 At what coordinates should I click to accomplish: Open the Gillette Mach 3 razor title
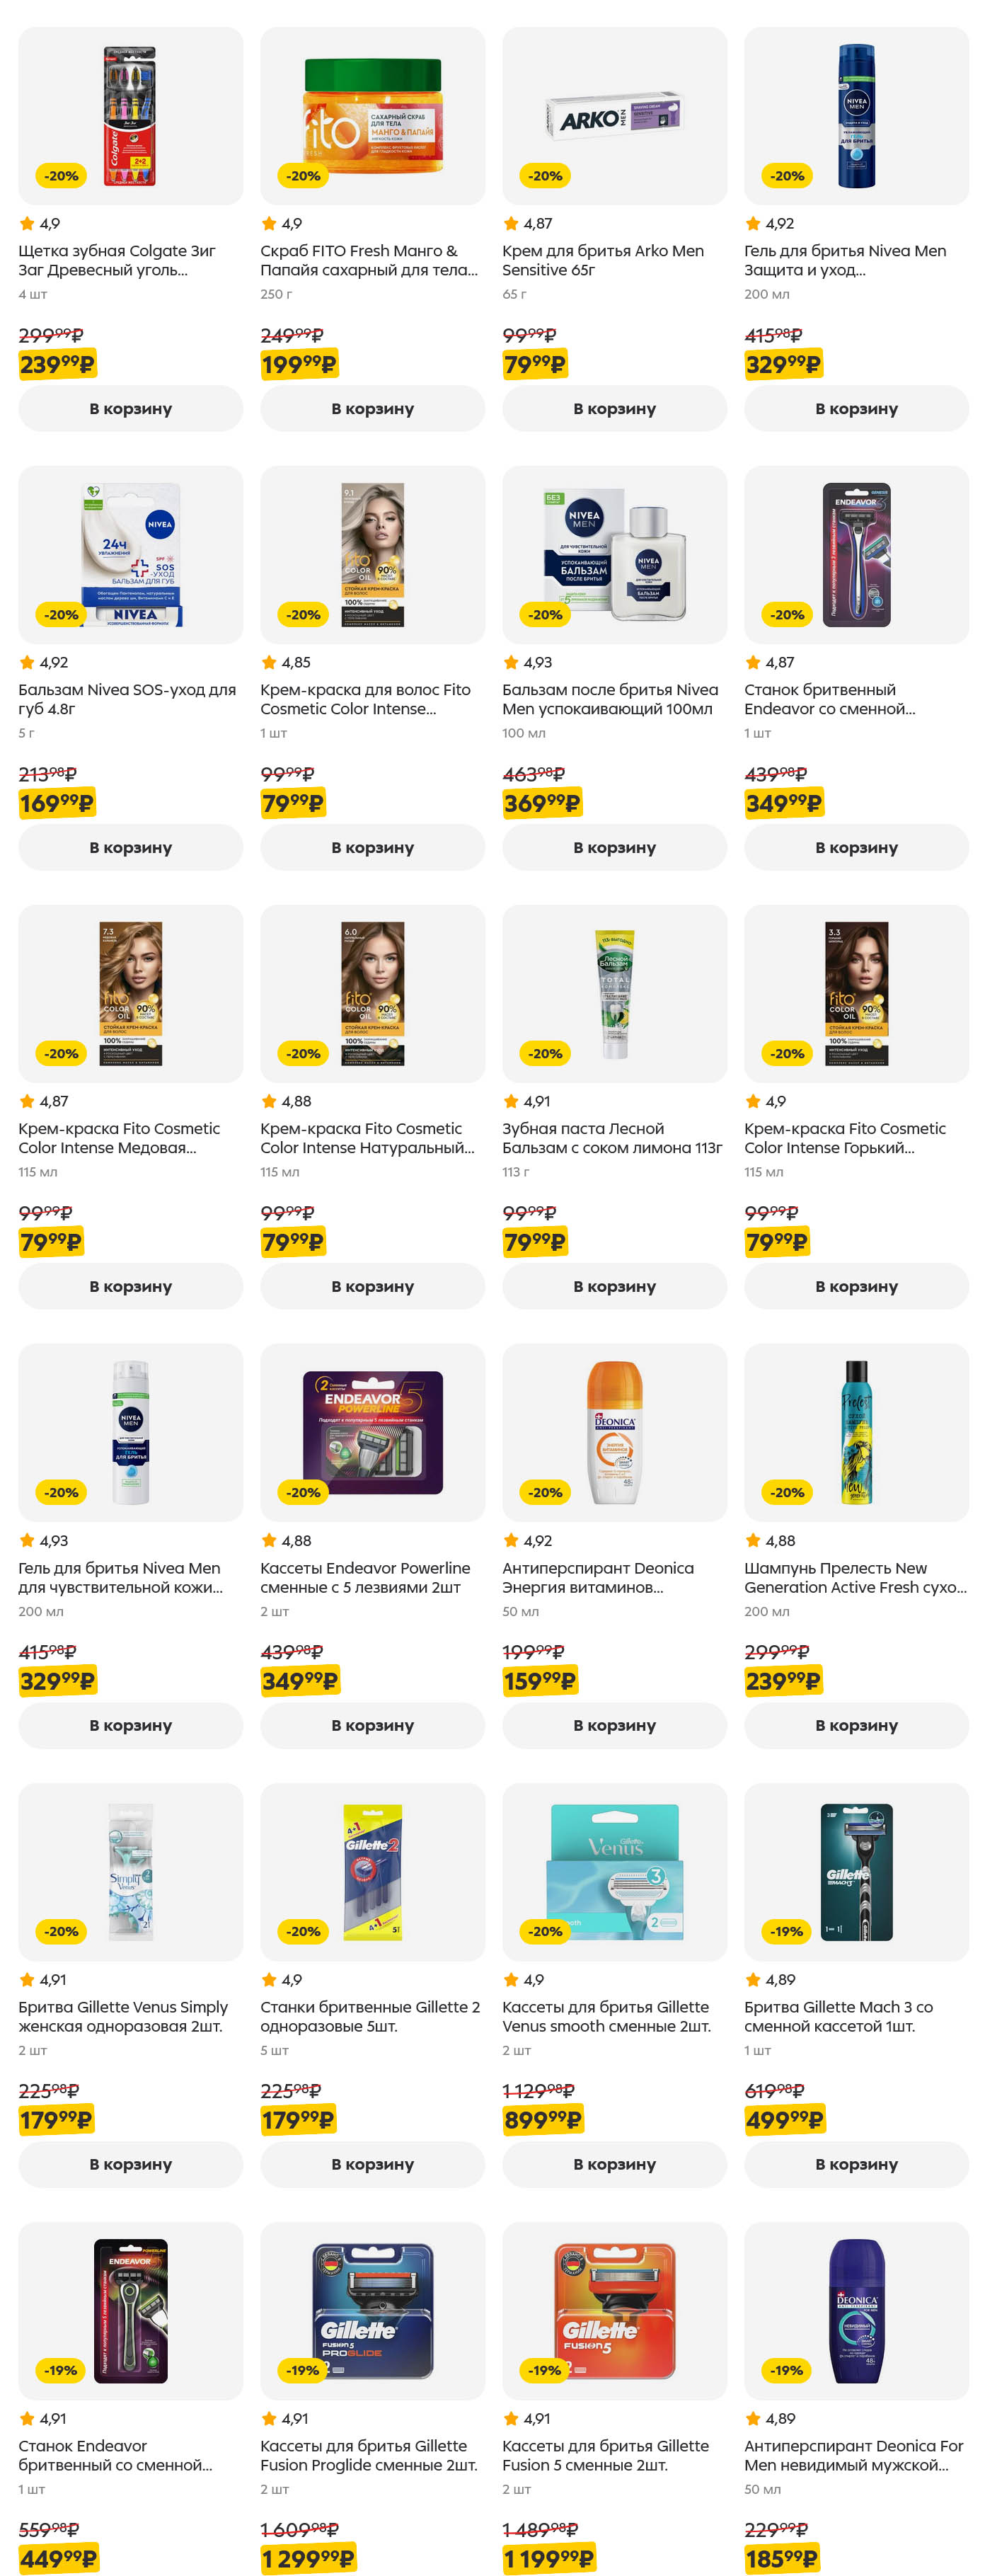click(838, 2016)
